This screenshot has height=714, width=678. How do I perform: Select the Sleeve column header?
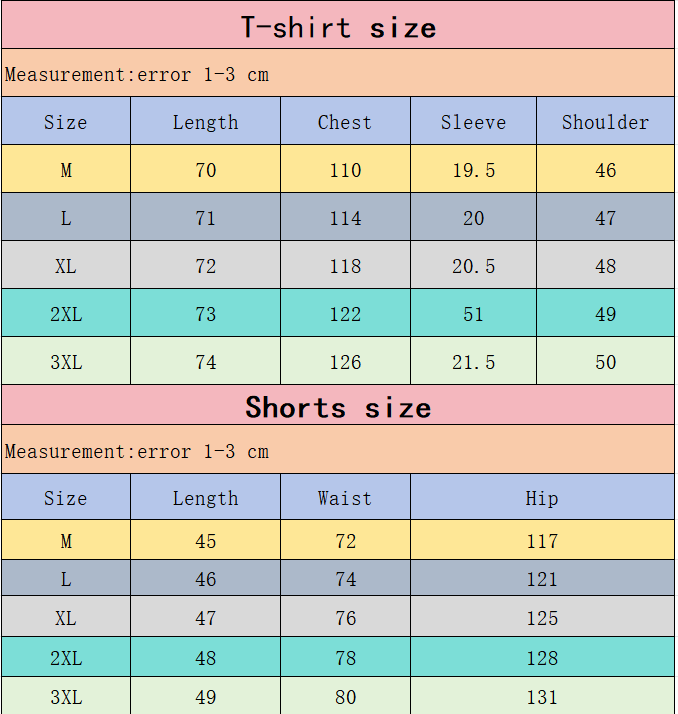[x=473, y=122]
